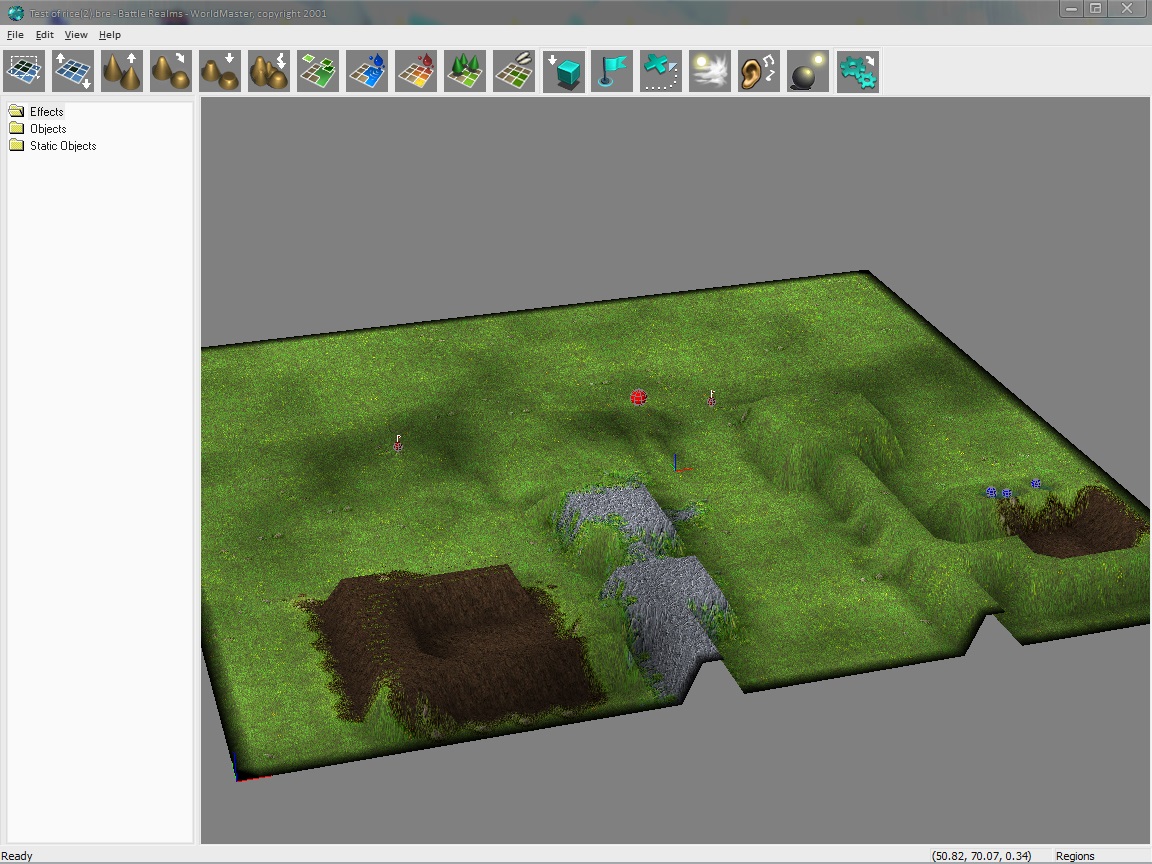The image size is (1152, 864).
Task: Select the lighting sphere tool
Action: 808,71
